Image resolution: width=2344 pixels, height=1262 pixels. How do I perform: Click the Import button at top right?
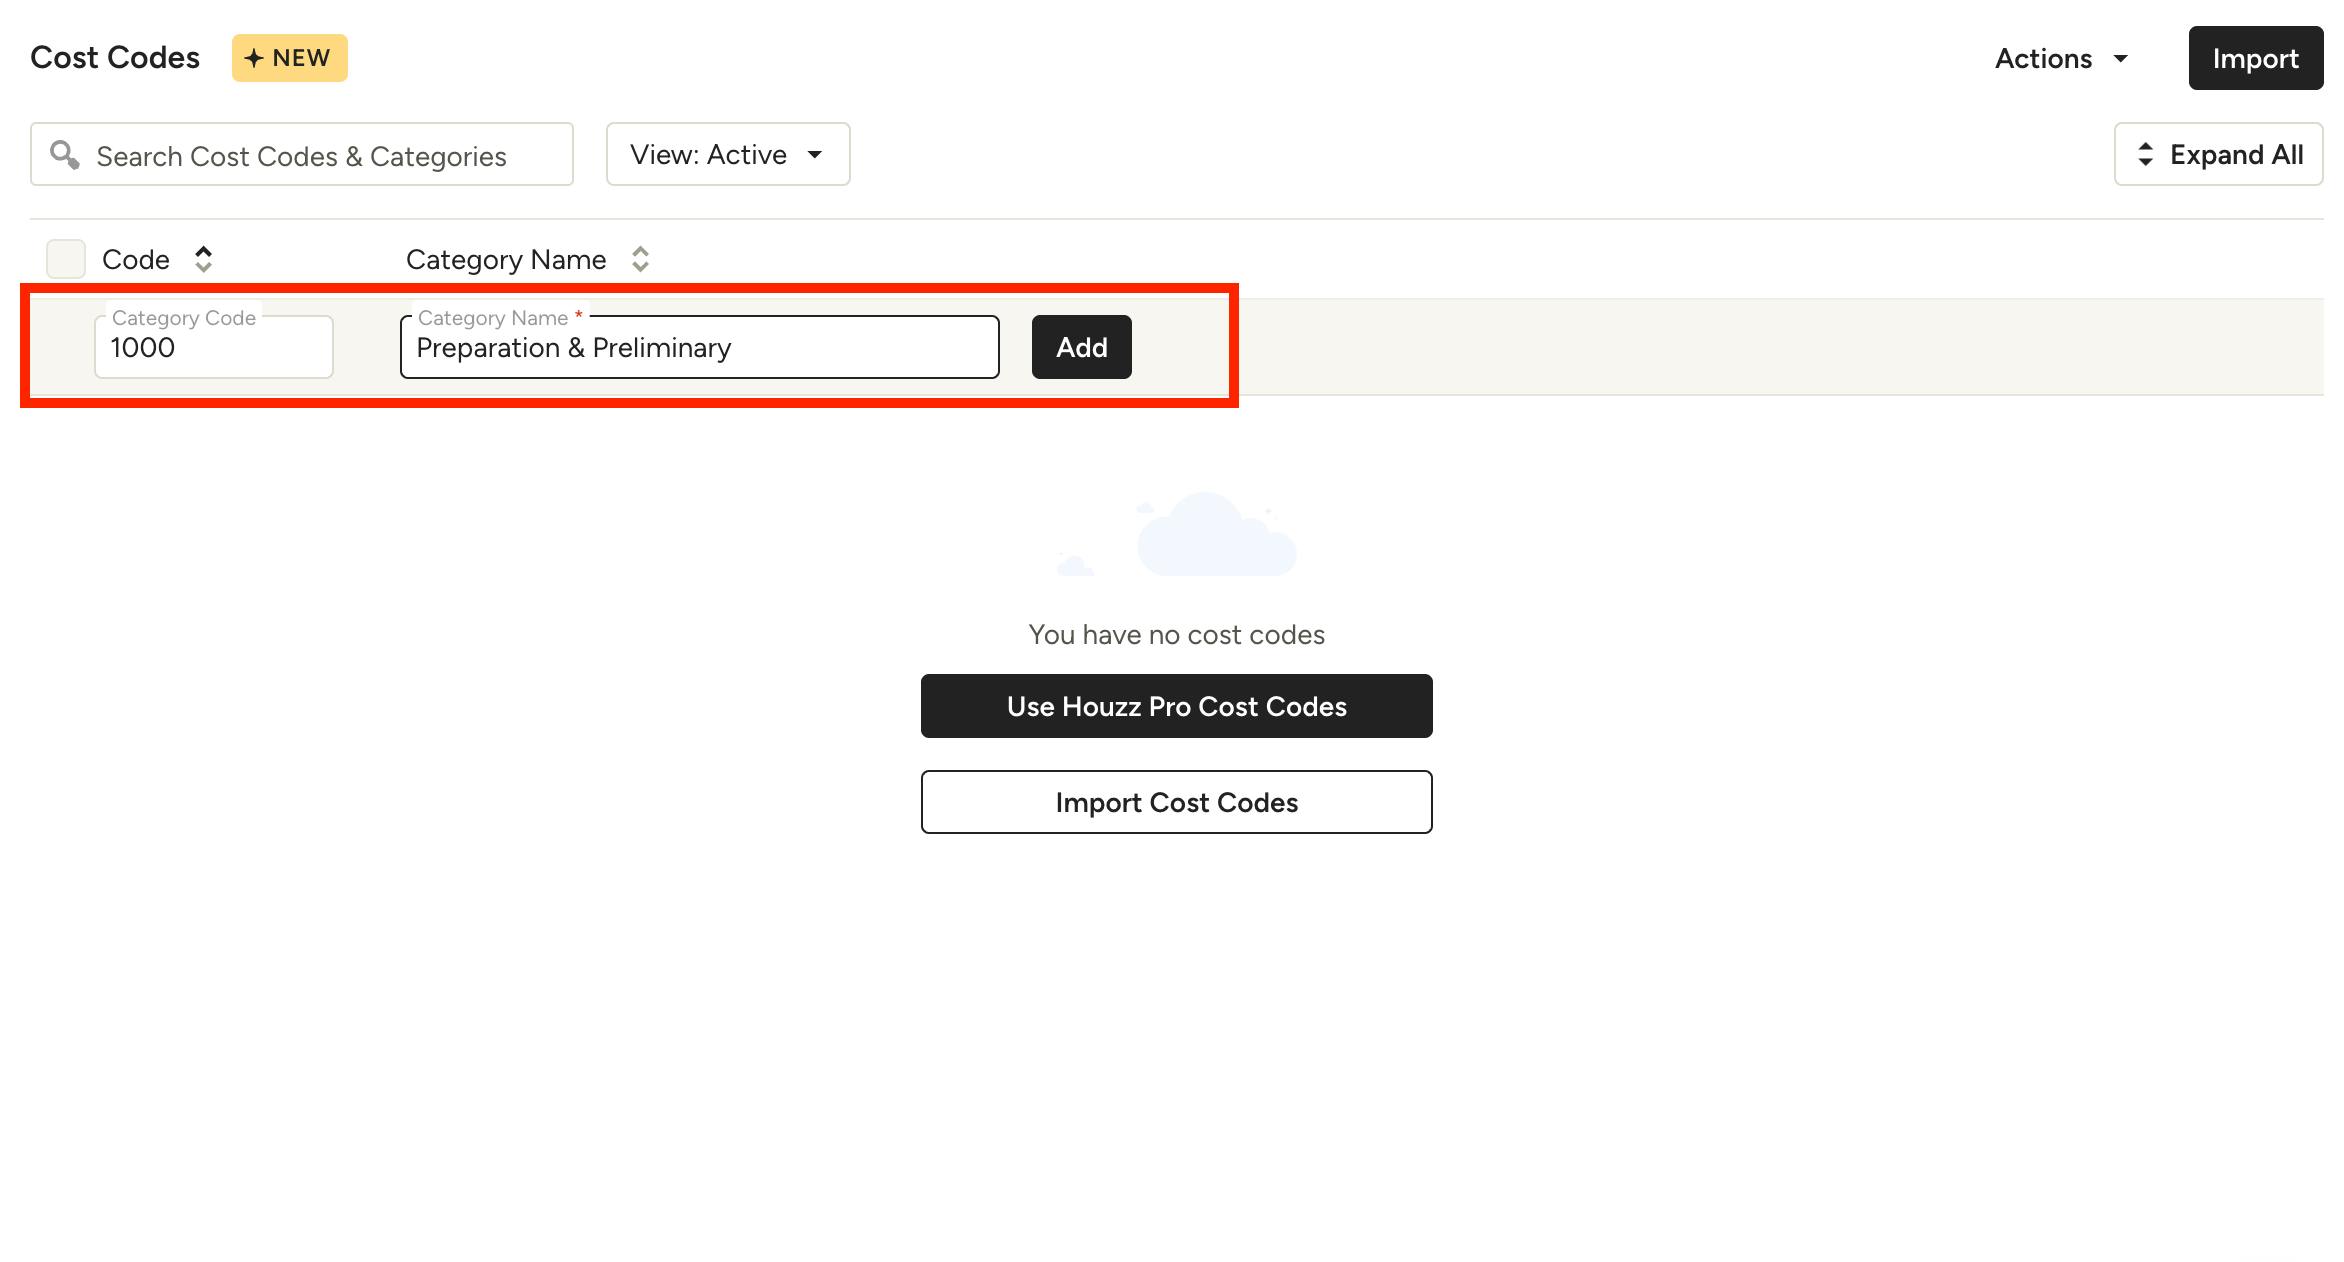click(2255, 59)
